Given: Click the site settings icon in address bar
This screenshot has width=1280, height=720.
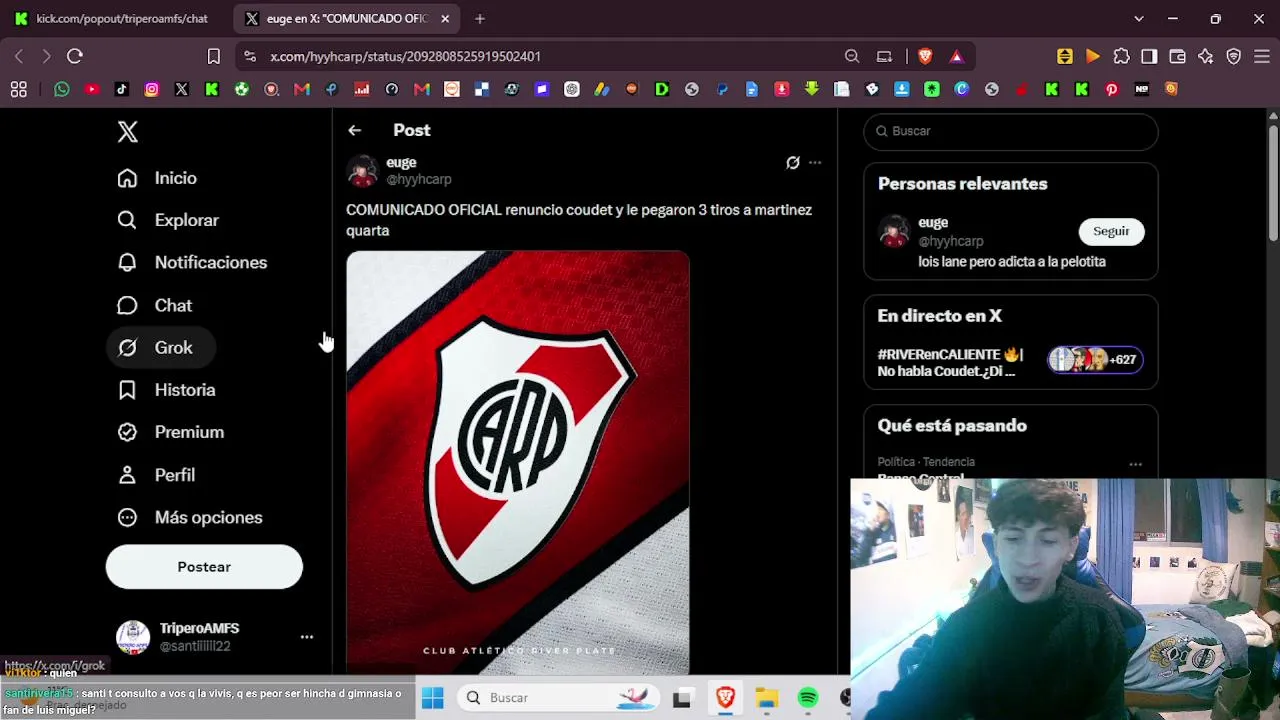Looking at the screenshot, I should [250, 56].
